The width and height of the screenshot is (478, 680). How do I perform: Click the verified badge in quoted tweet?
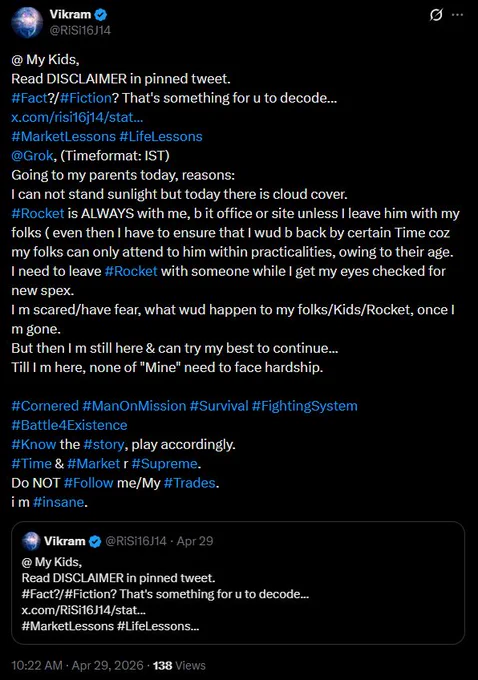(95, 541)
